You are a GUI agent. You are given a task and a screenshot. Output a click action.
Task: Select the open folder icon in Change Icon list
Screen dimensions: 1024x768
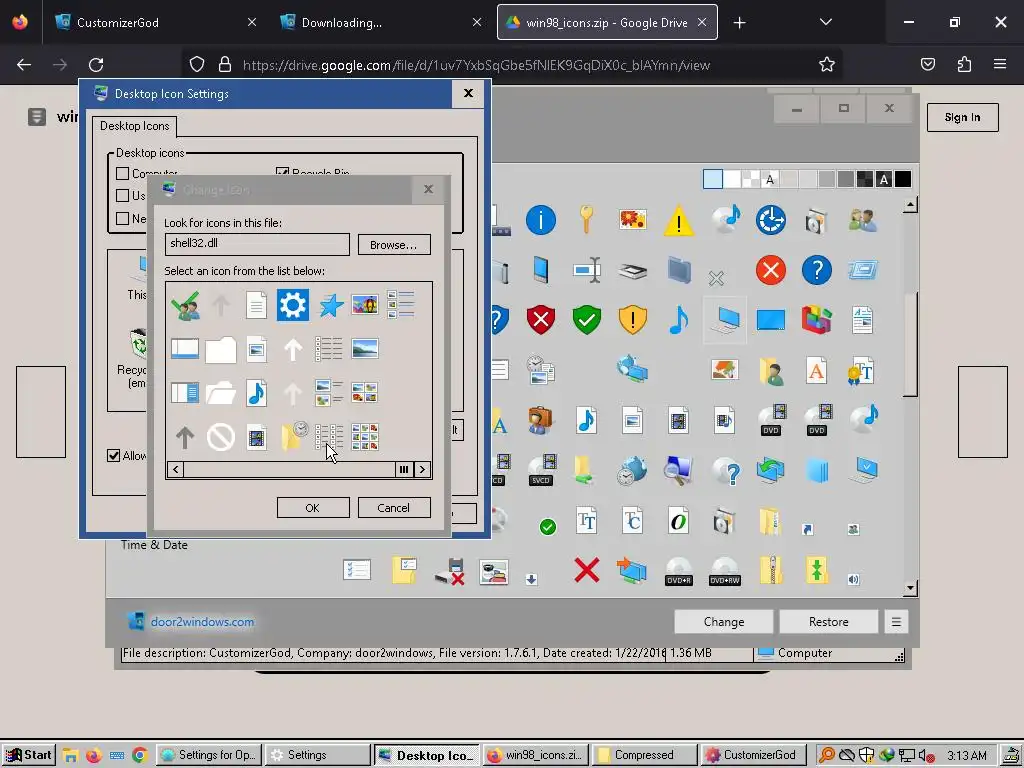tap(221, 392)
